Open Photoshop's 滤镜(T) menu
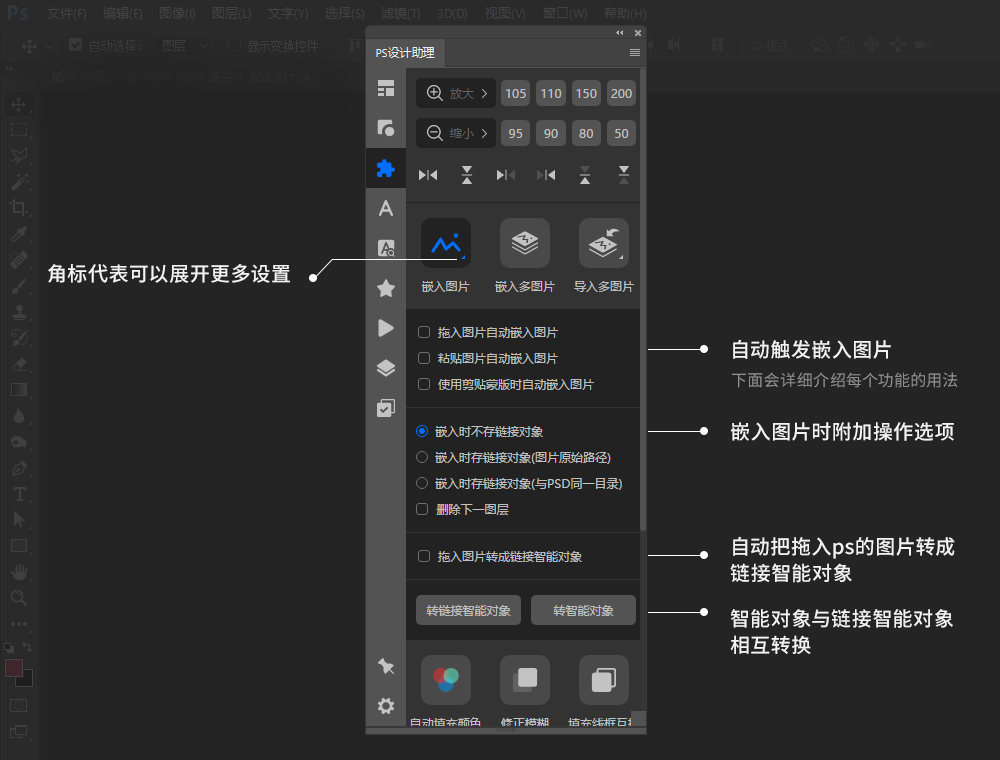This screenshot has height=760, width=1000. [401, 13]
